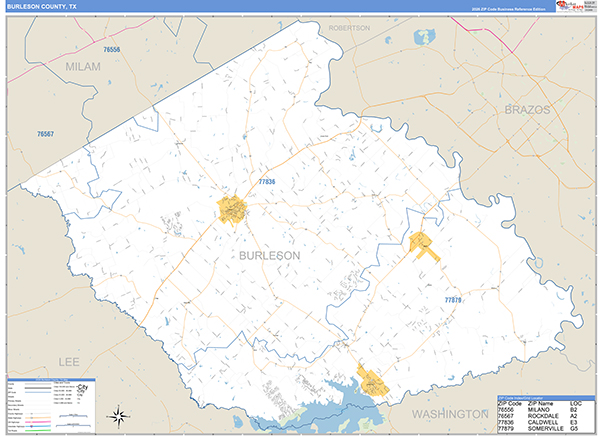Click the large lake in Robertson County
600x436 pixels.
(x=424, y=37)
